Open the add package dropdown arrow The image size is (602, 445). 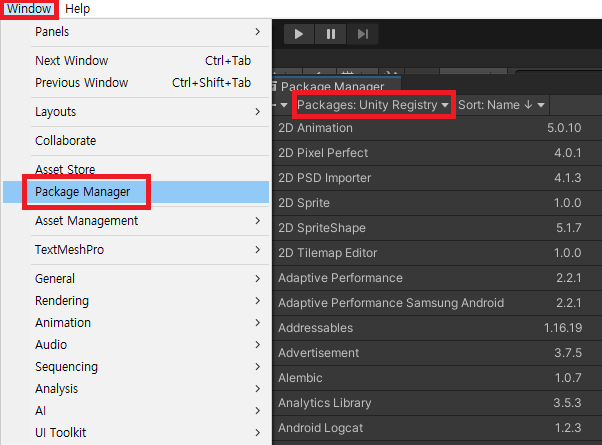284,105
